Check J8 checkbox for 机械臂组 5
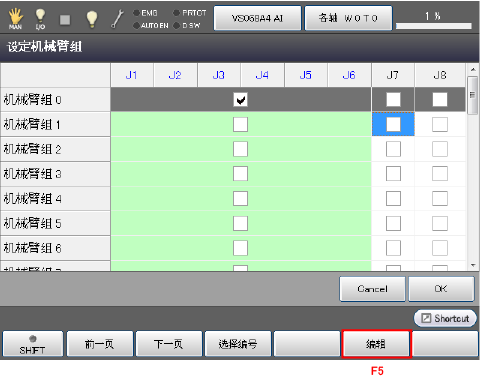This screenshot has height=377, width=480. [x=440, y=223]
